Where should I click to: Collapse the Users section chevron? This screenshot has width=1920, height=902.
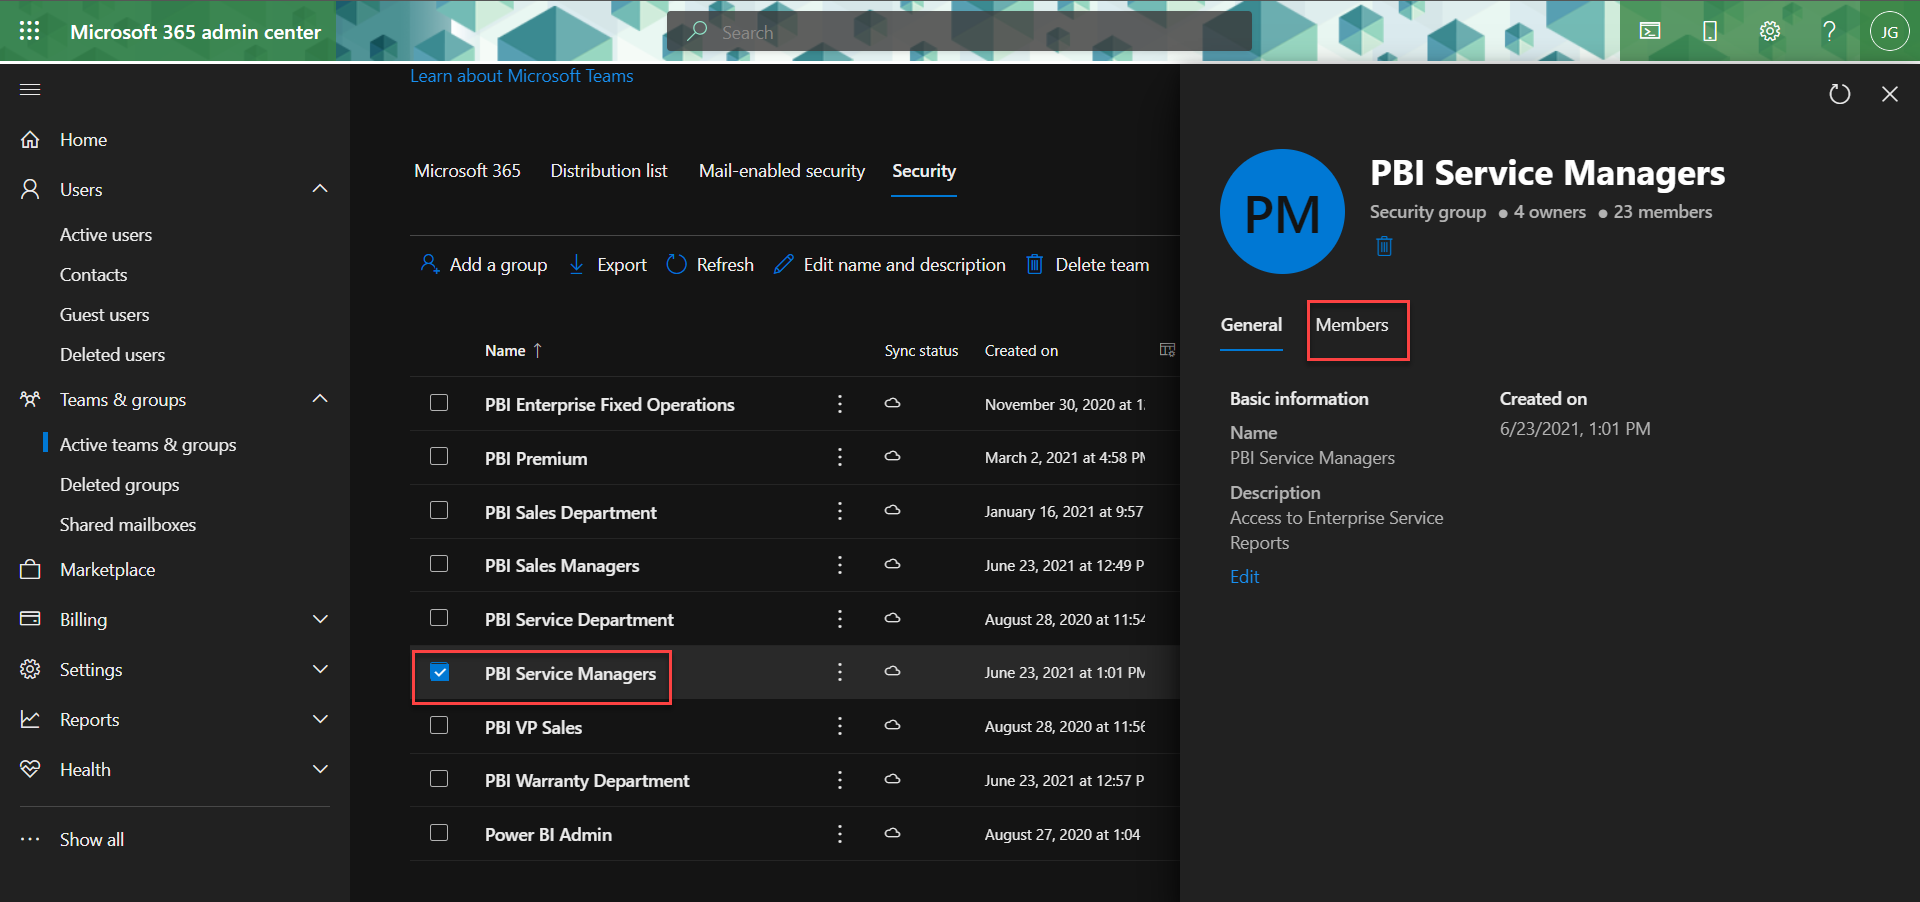tap(320, 189)
